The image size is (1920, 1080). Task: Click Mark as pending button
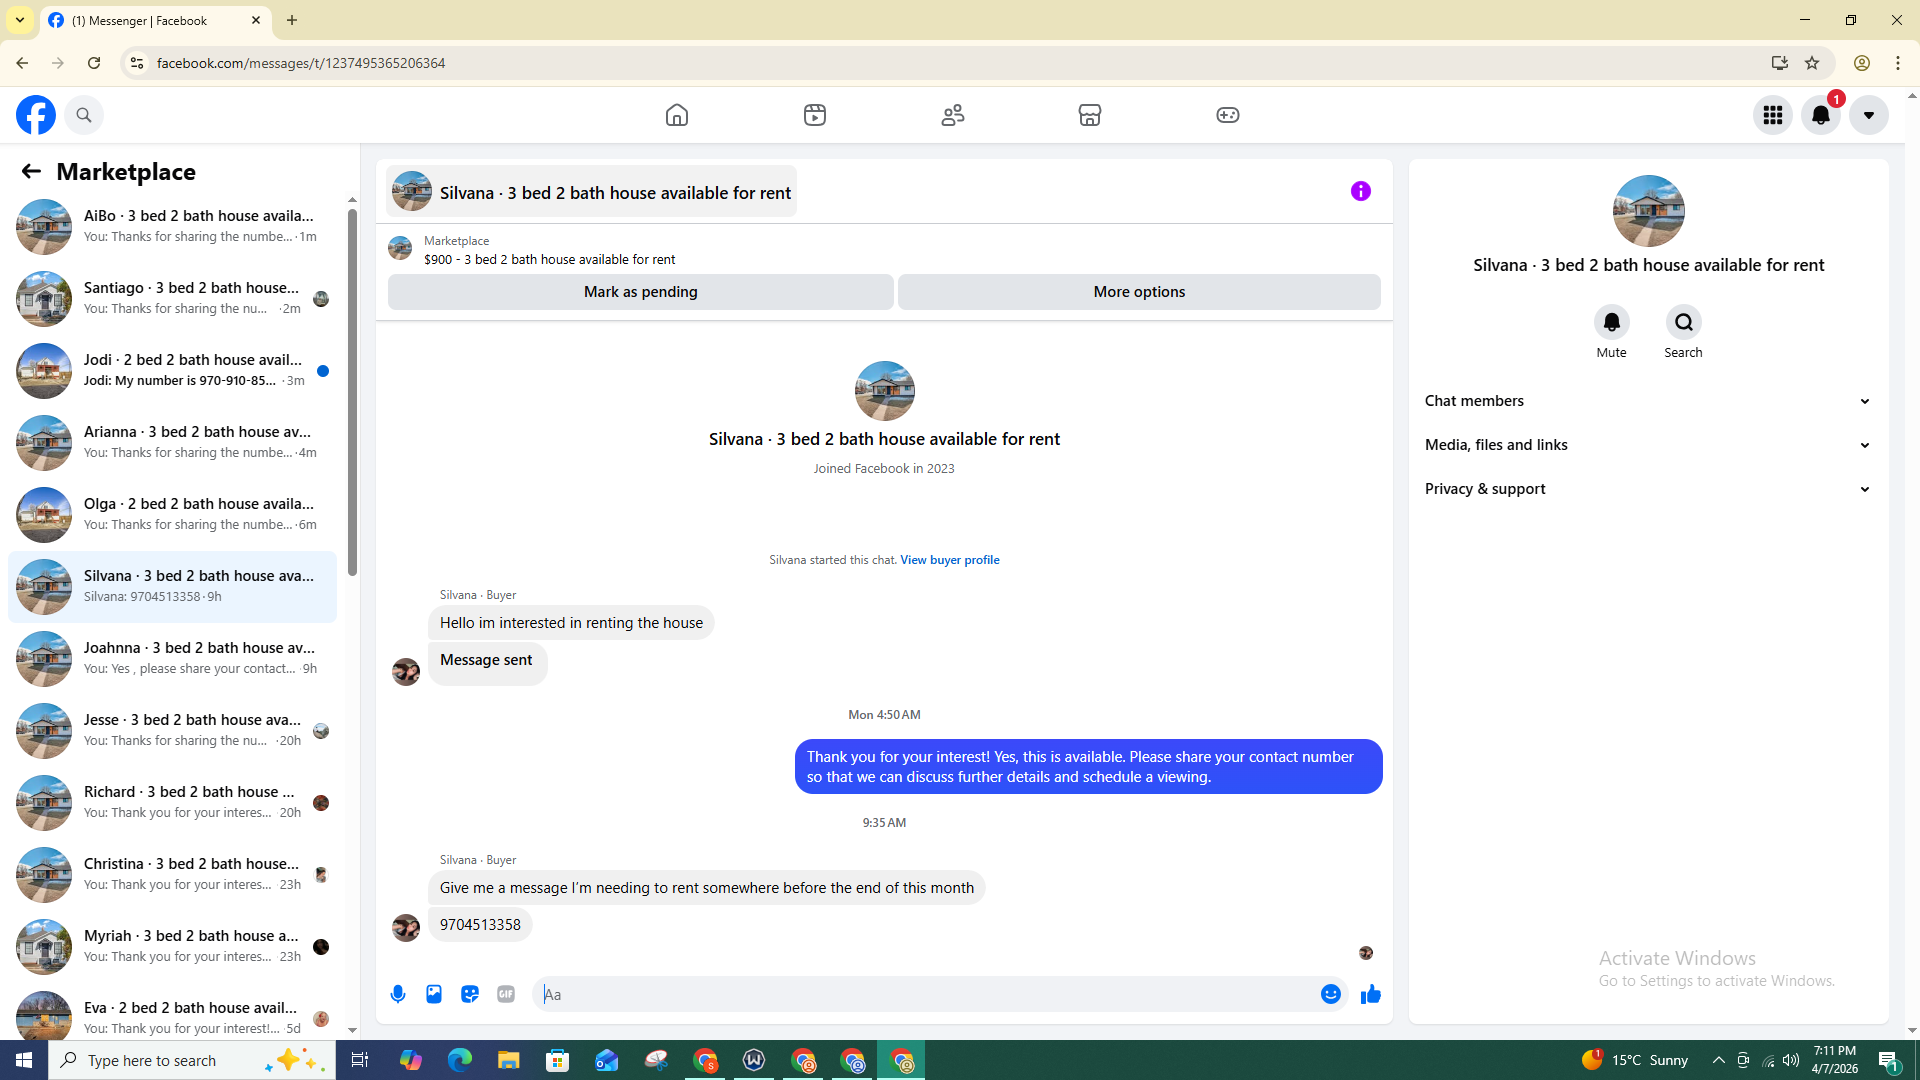pos(640,292)
